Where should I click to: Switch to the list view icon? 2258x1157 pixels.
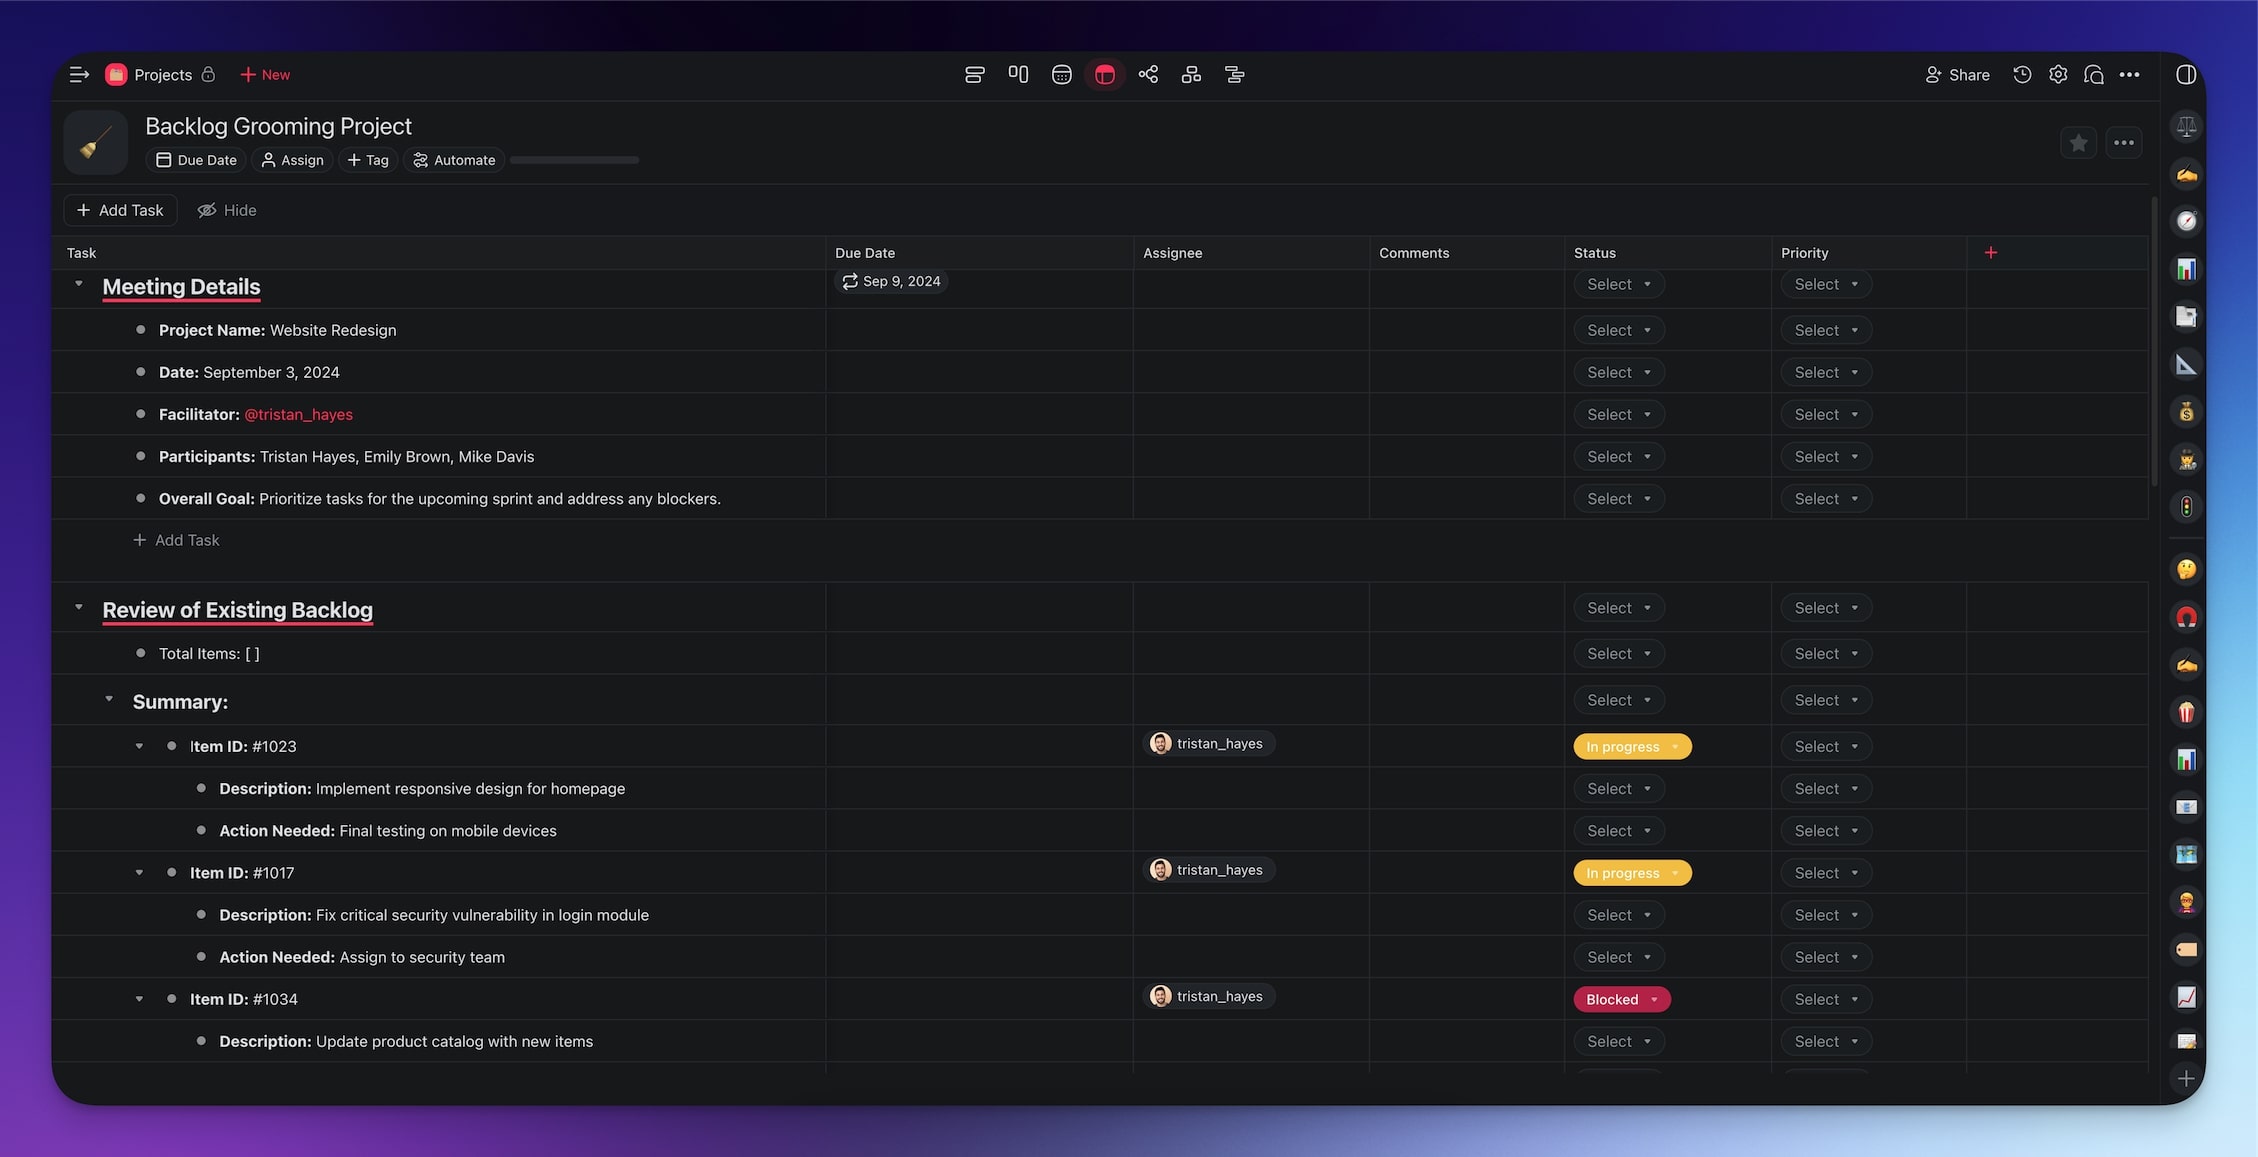click(974, 75)
